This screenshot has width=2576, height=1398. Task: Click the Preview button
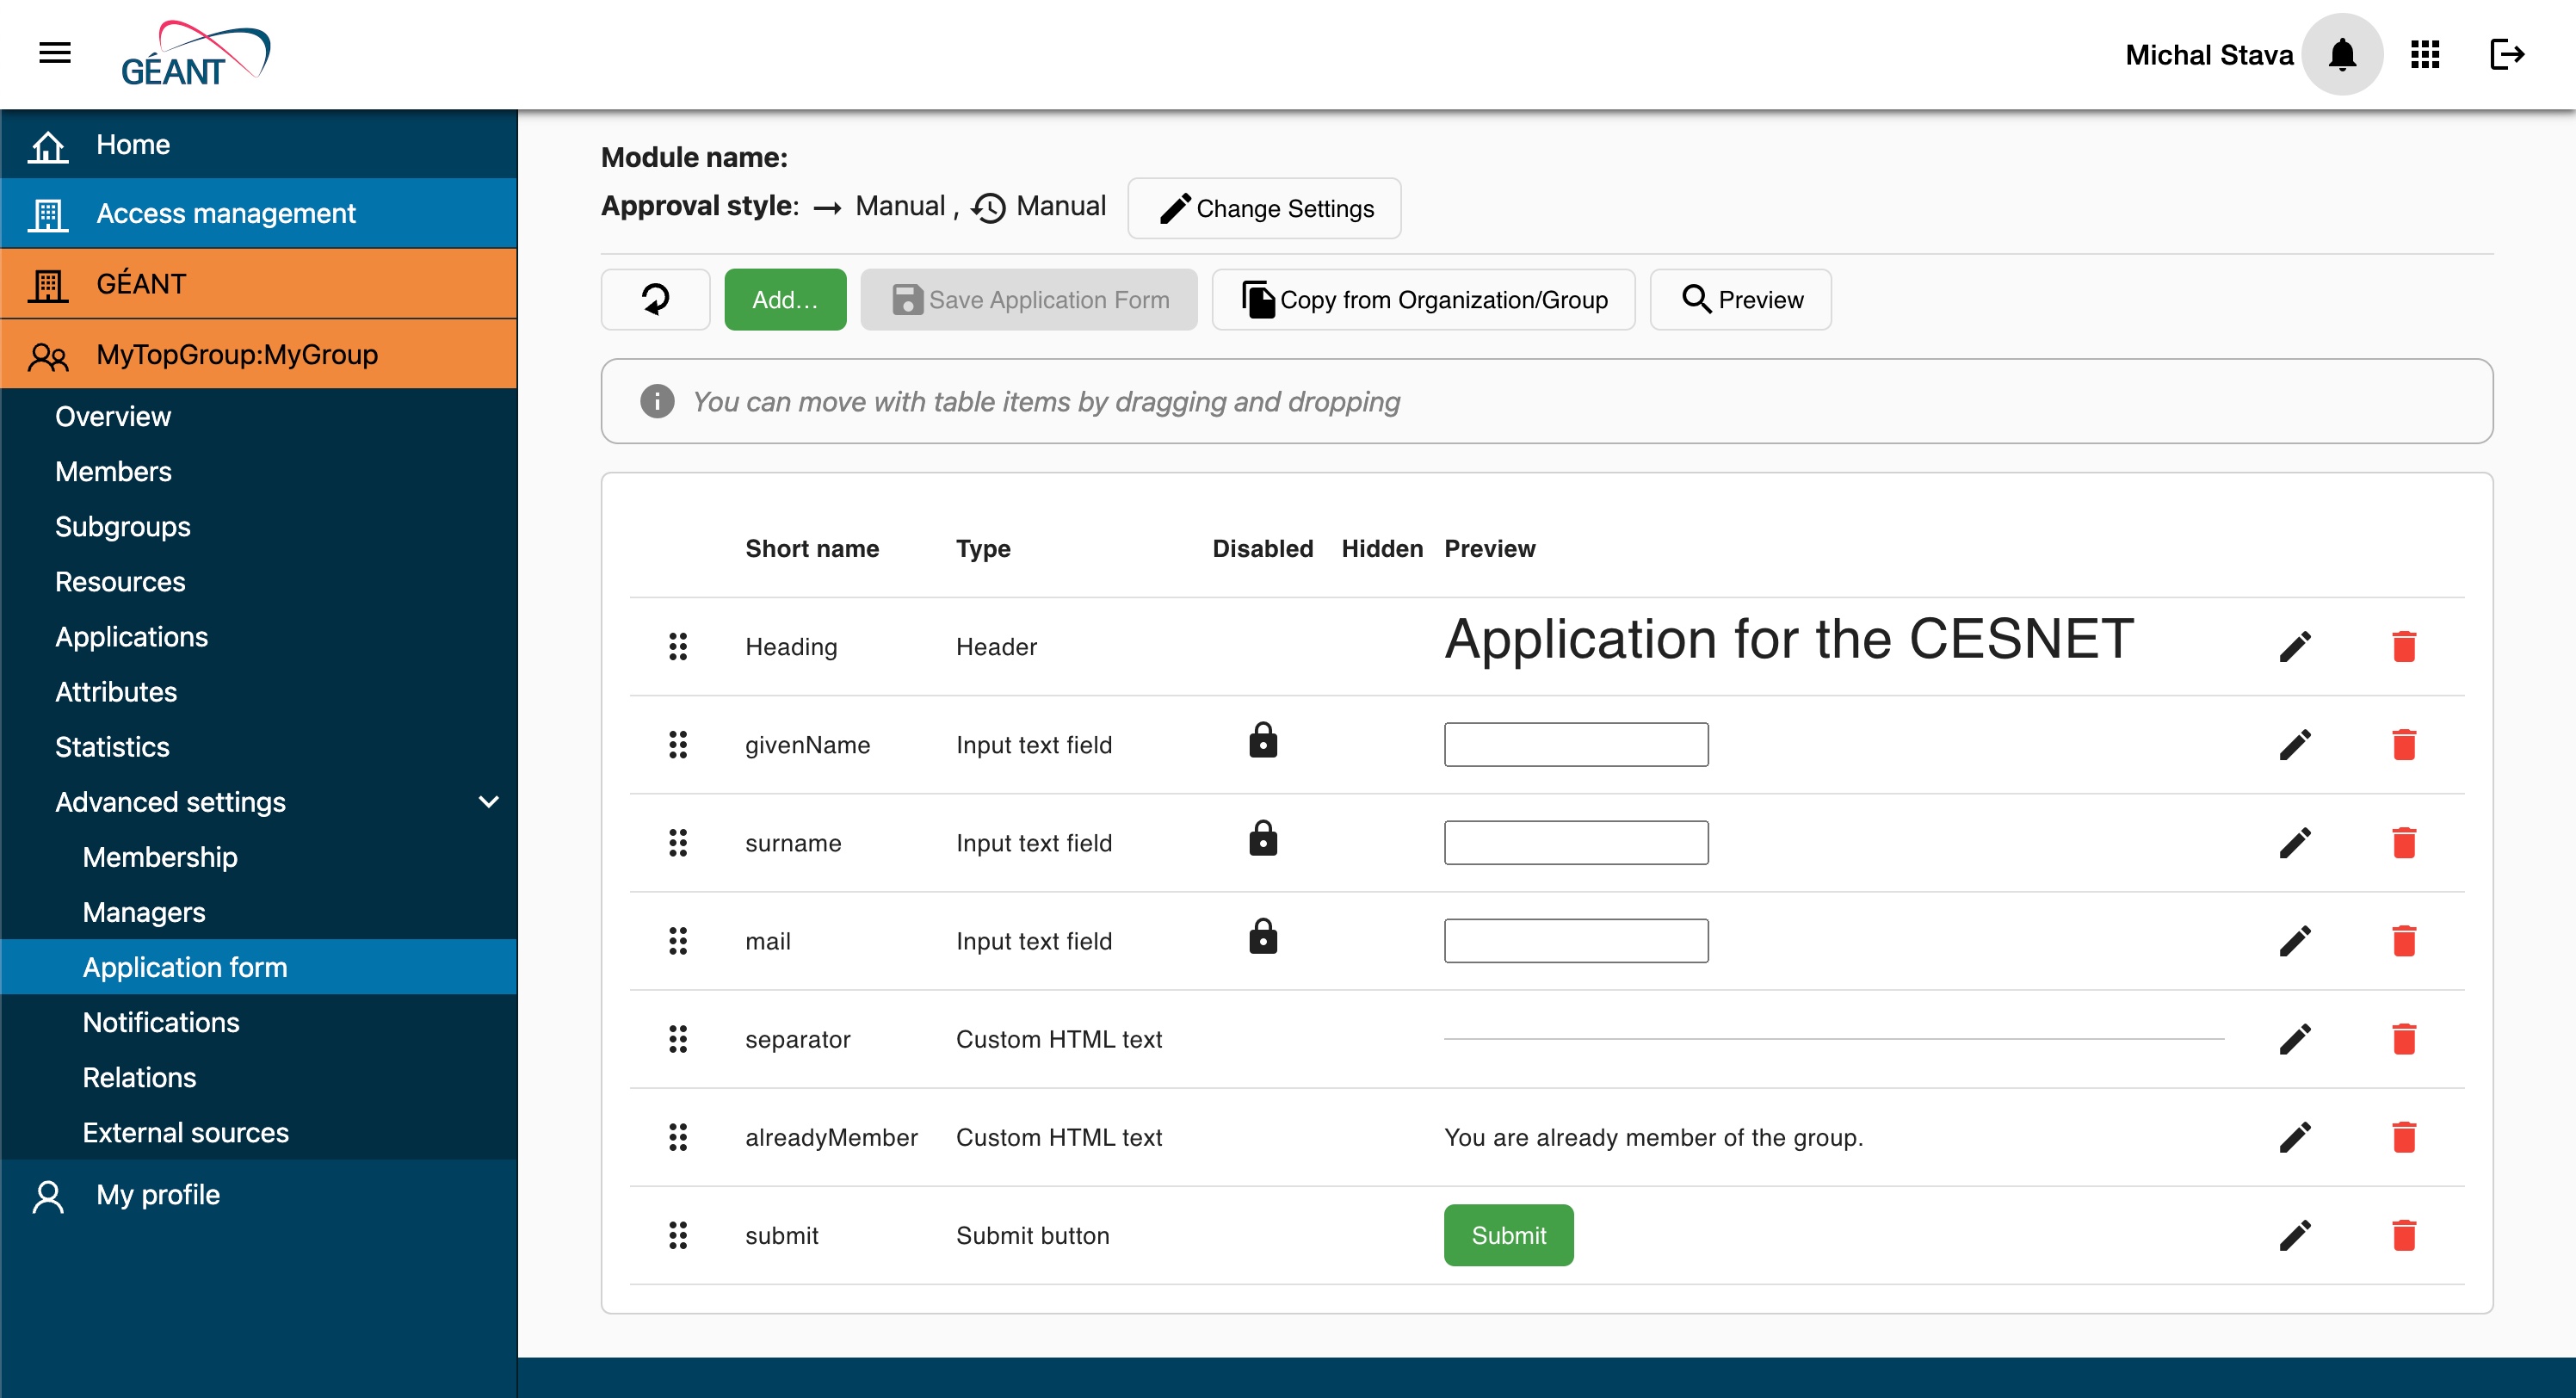(x=1740, y=299)
